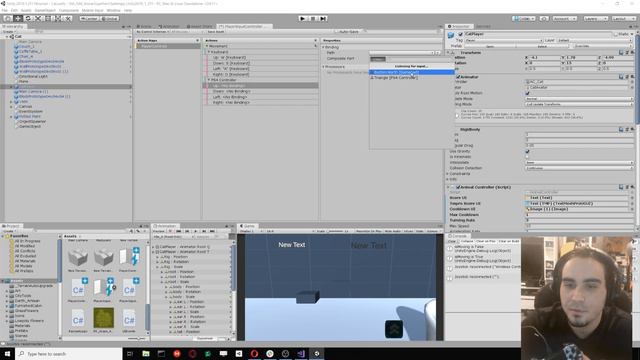Screen dimensions: 640x360
Task: Open the Window menu
Action: point(113,10)
